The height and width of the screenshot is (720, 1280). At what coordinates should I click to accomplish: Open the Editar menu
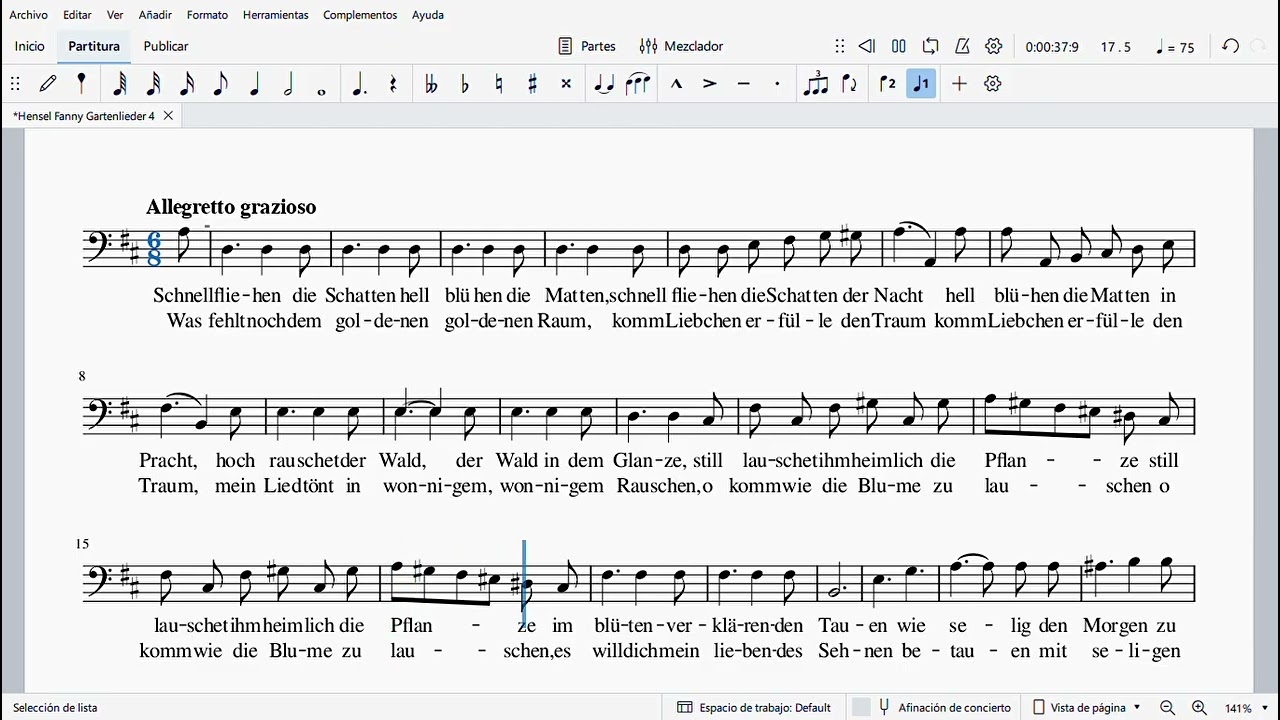pos(77,15)
